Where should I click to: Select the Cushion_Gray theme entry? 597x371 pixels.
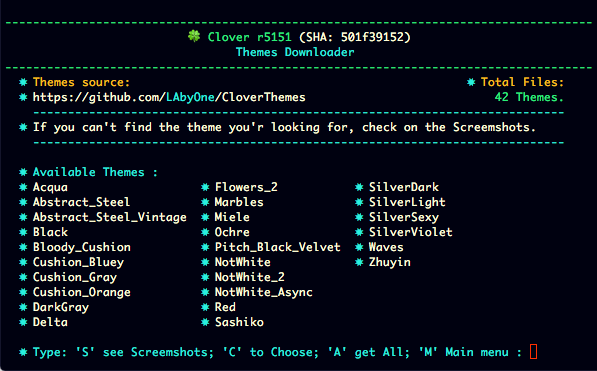tap(75, 277)
